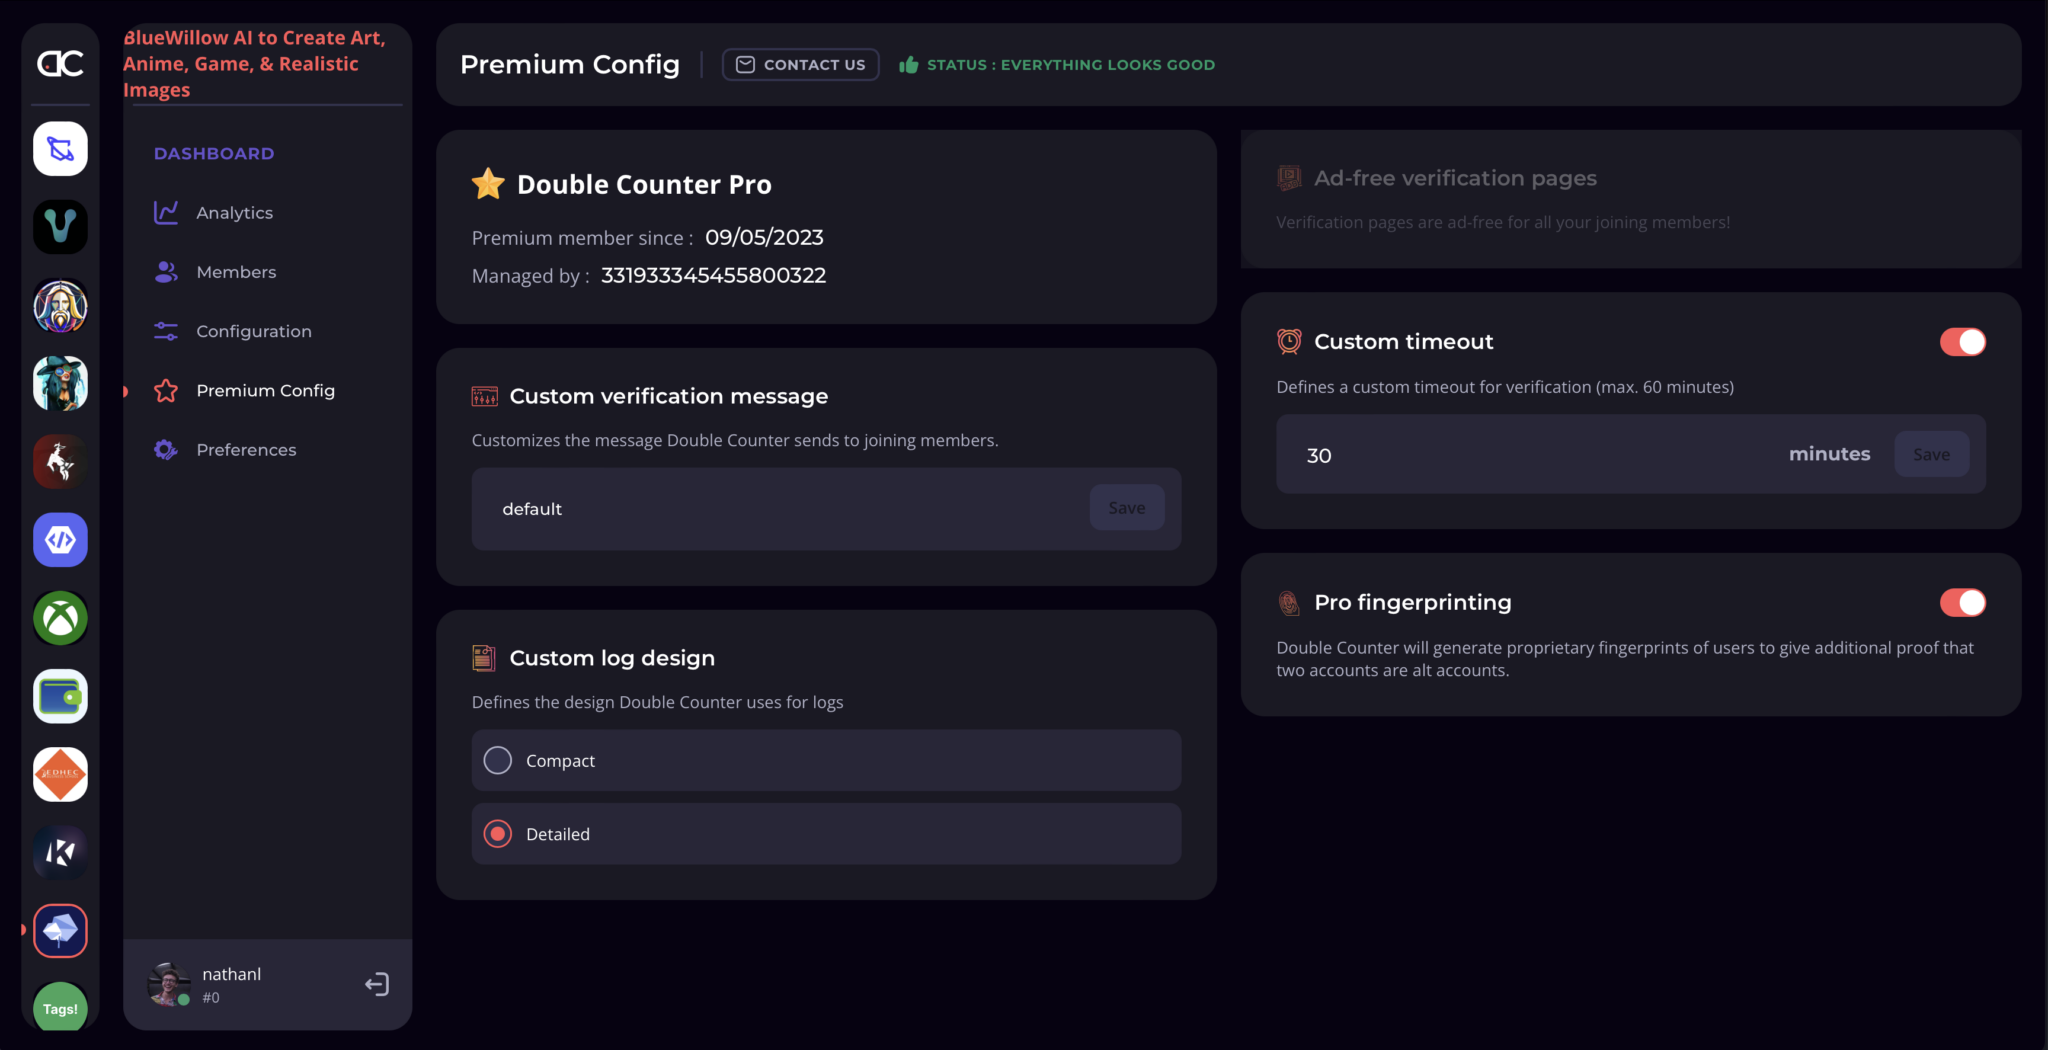Click the Premium Config star icon
This screenshot has height=1050, width=2048.
point(166,390)
